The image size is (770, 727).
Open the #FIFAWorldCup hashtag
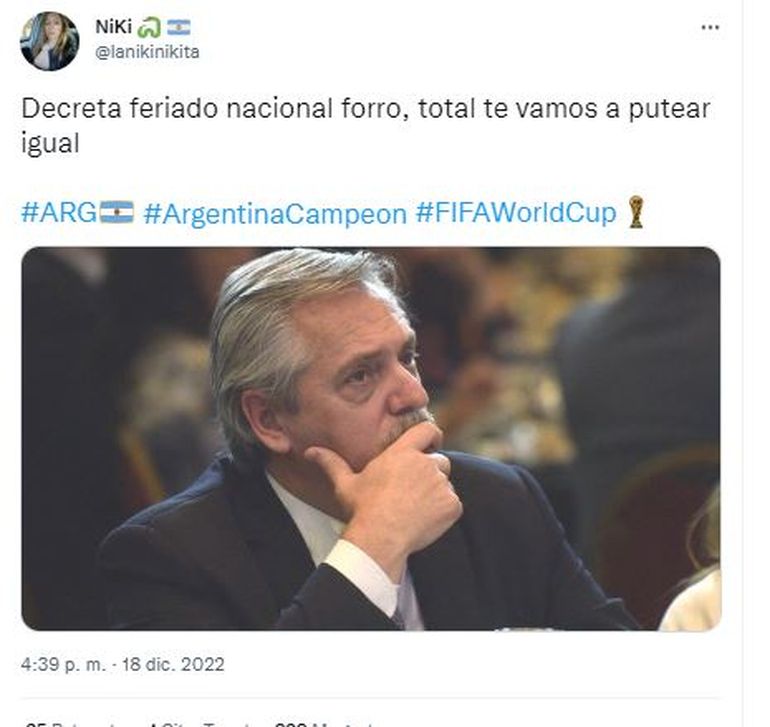(x=516, y=213)
